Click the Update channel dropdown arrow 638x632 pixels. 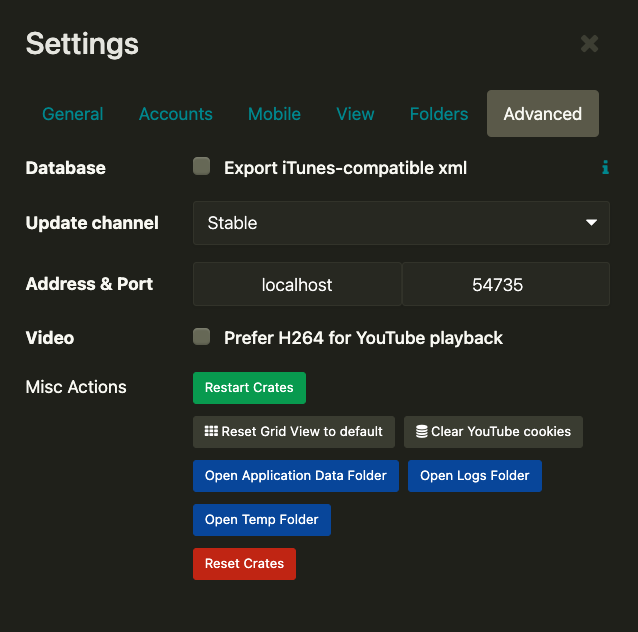click(x=591, y=223)
